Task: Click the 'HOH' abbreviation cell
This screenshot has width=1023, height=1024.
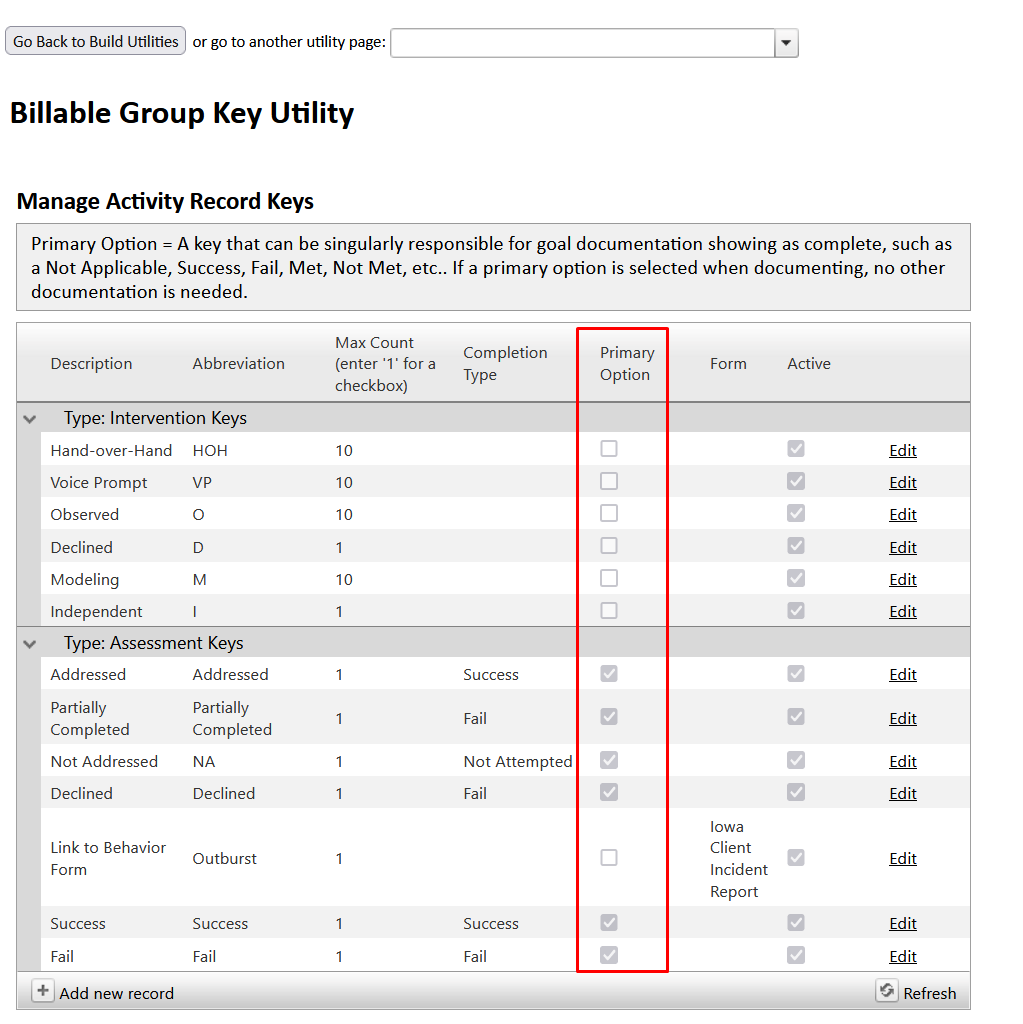Action: point(210,451)
